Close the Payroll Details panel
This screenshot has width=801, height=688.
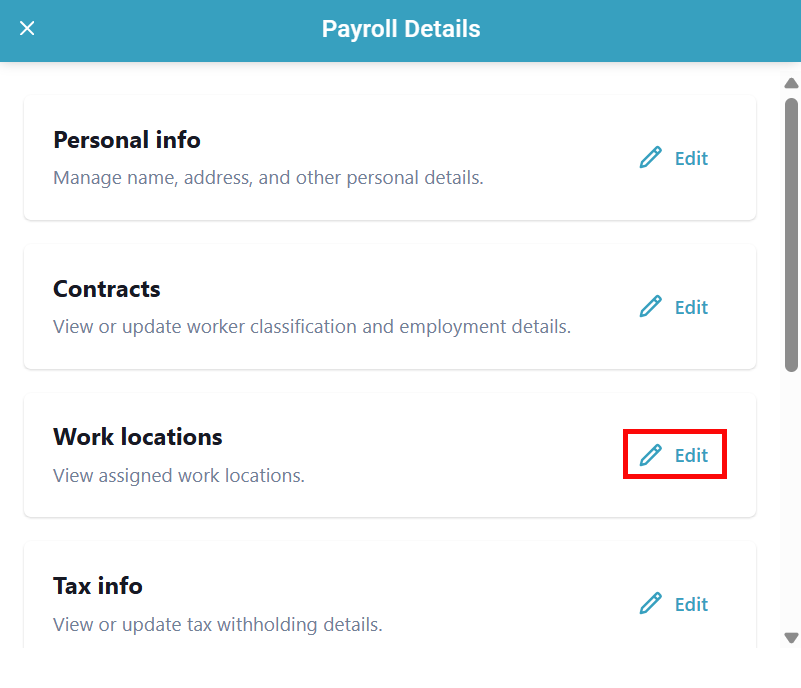pos(27,29)
